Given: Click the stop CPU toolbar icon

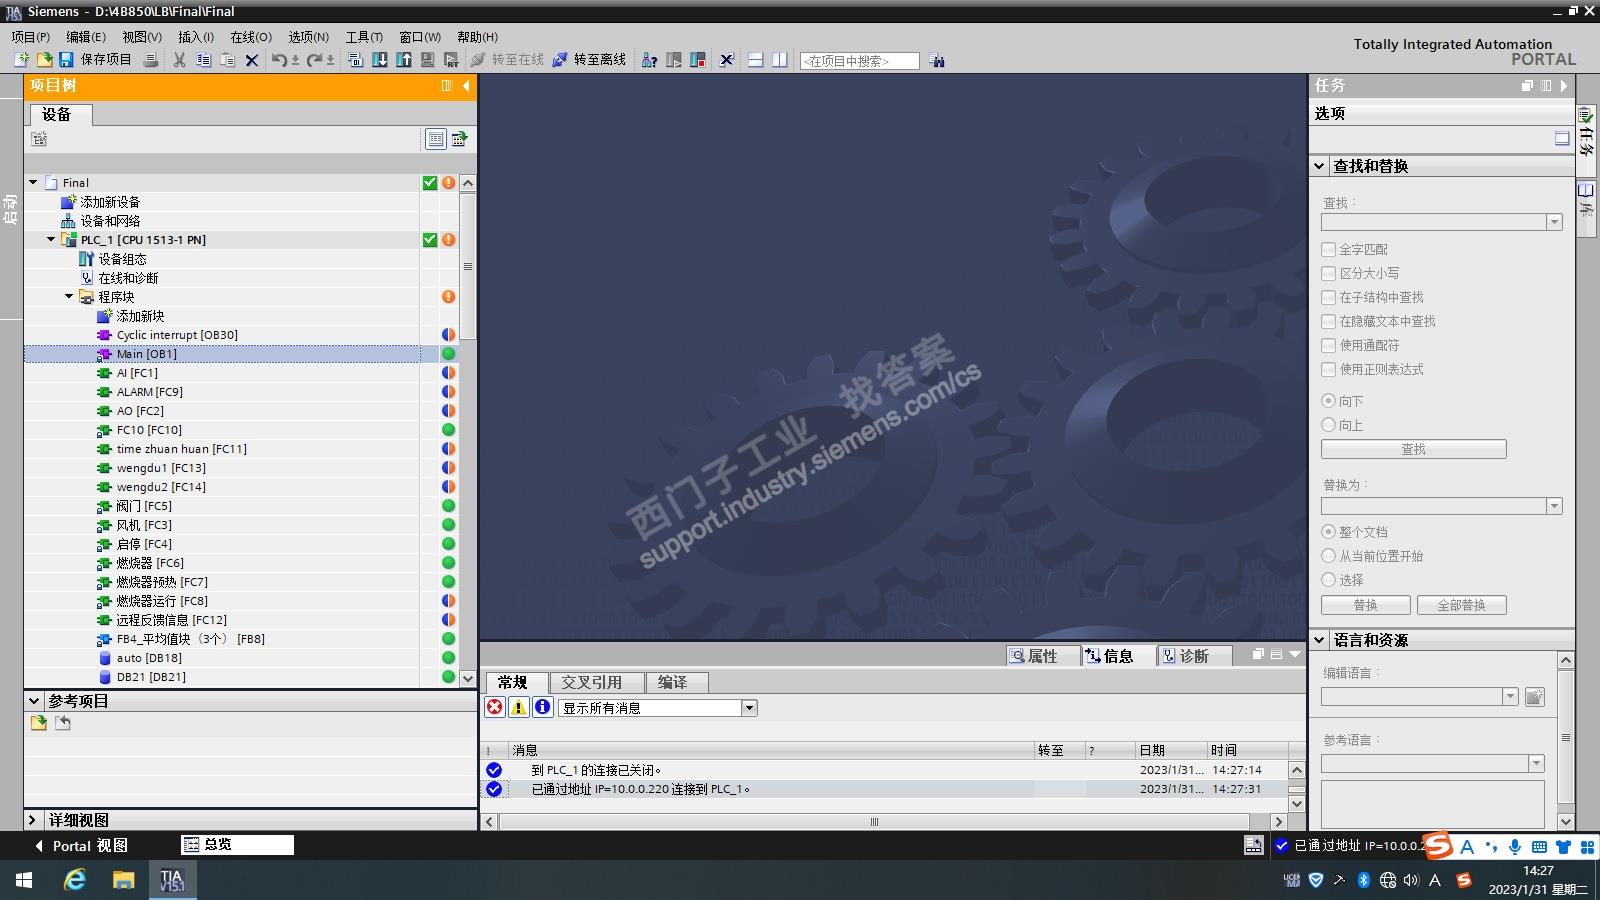Looking at the screenshot, I should click(x=698, y=60).
